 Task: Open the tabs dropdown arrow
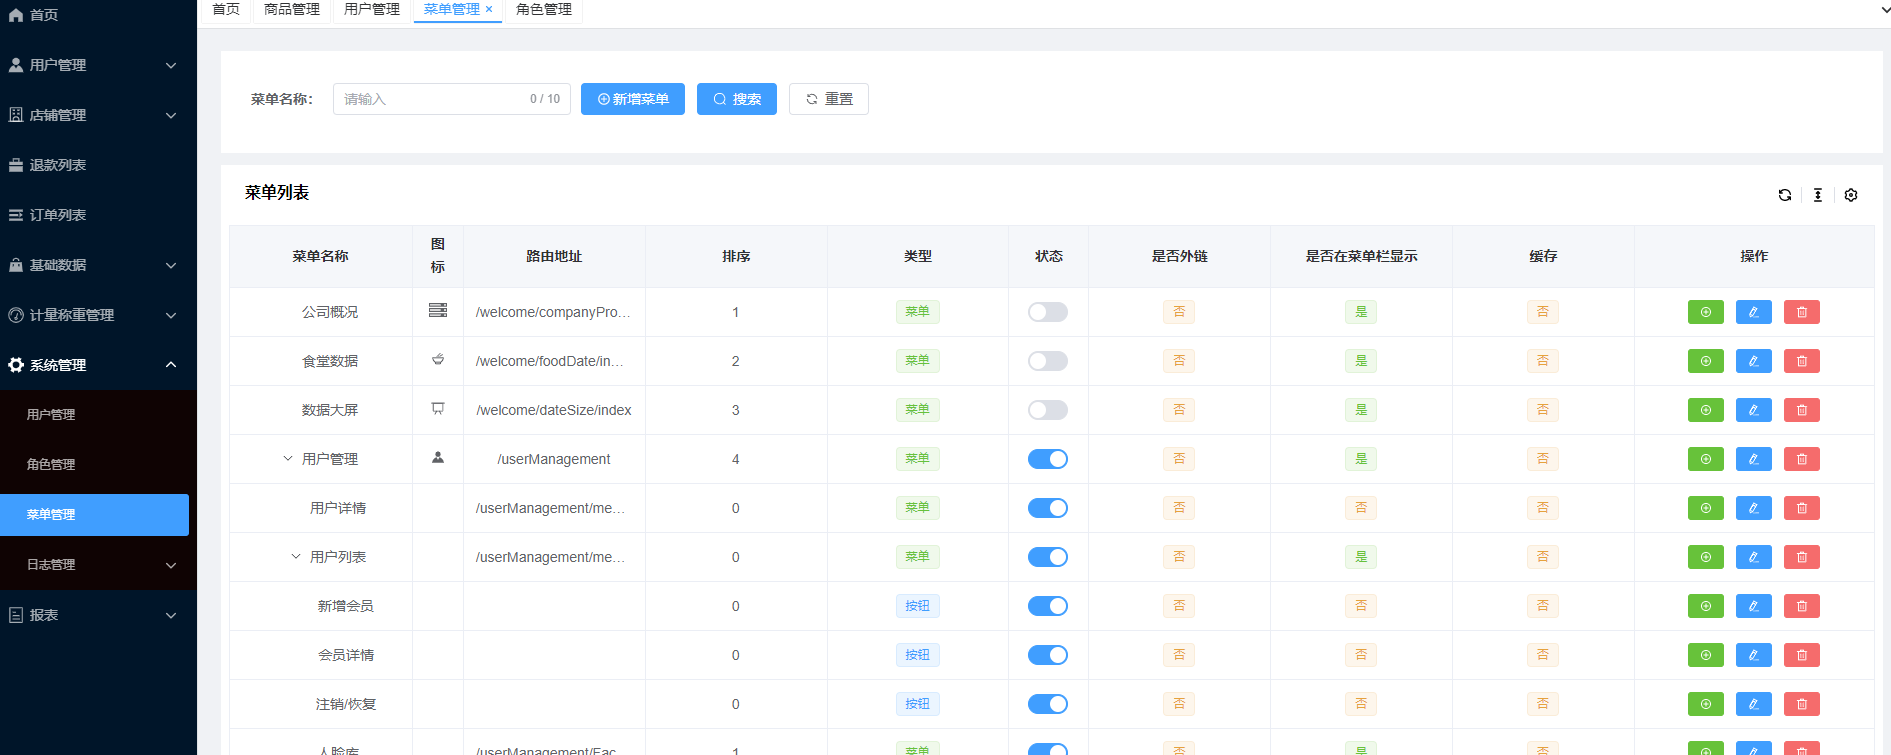(x=1884, y=10)
